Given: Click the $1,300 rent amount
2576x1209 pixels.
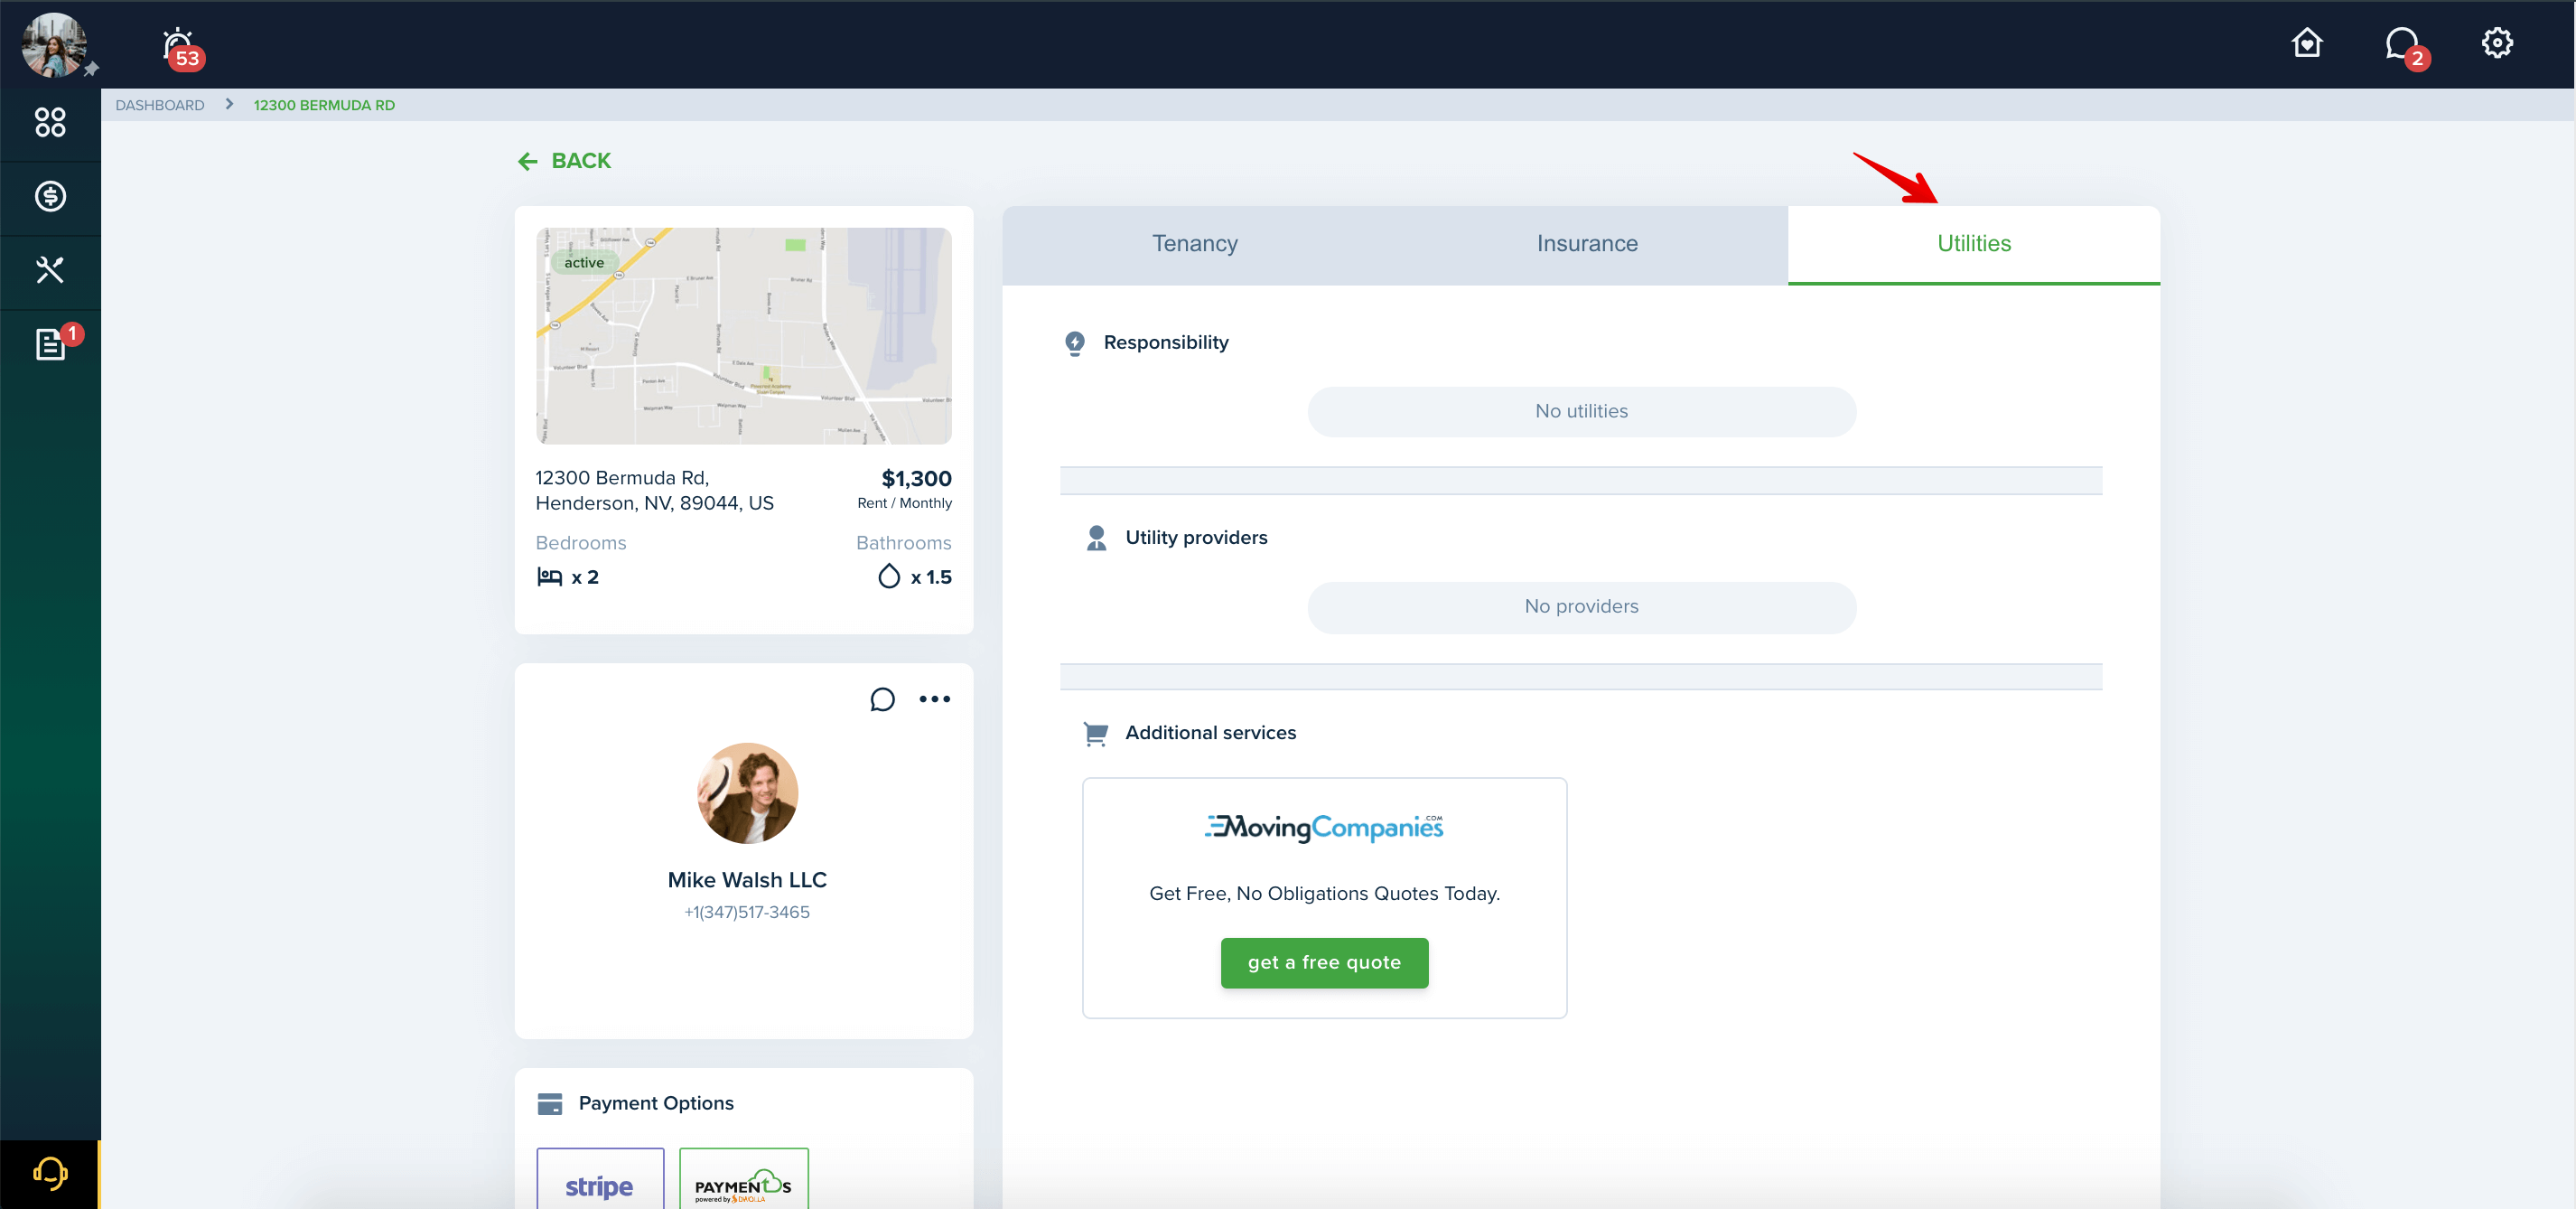Looking at the screenshot, I should [916, 479].
